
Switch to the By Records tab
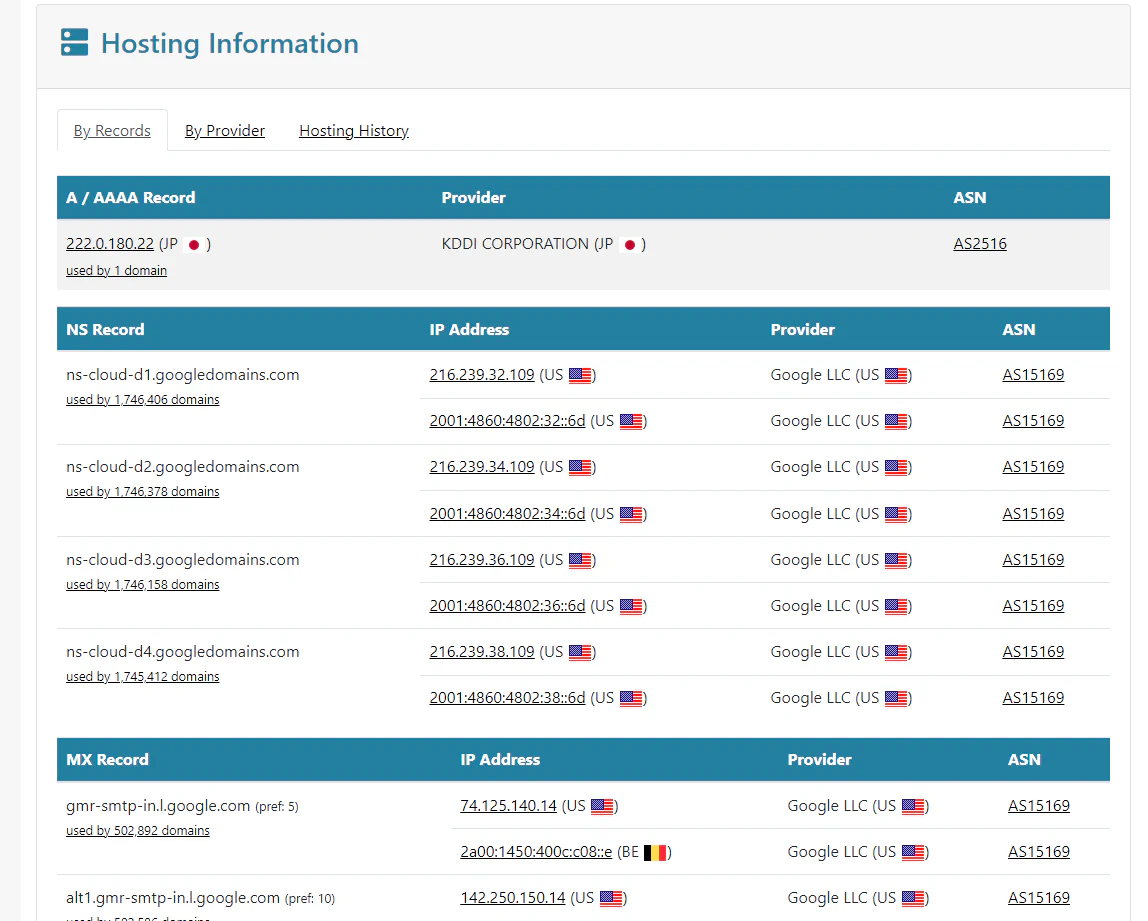112,131
